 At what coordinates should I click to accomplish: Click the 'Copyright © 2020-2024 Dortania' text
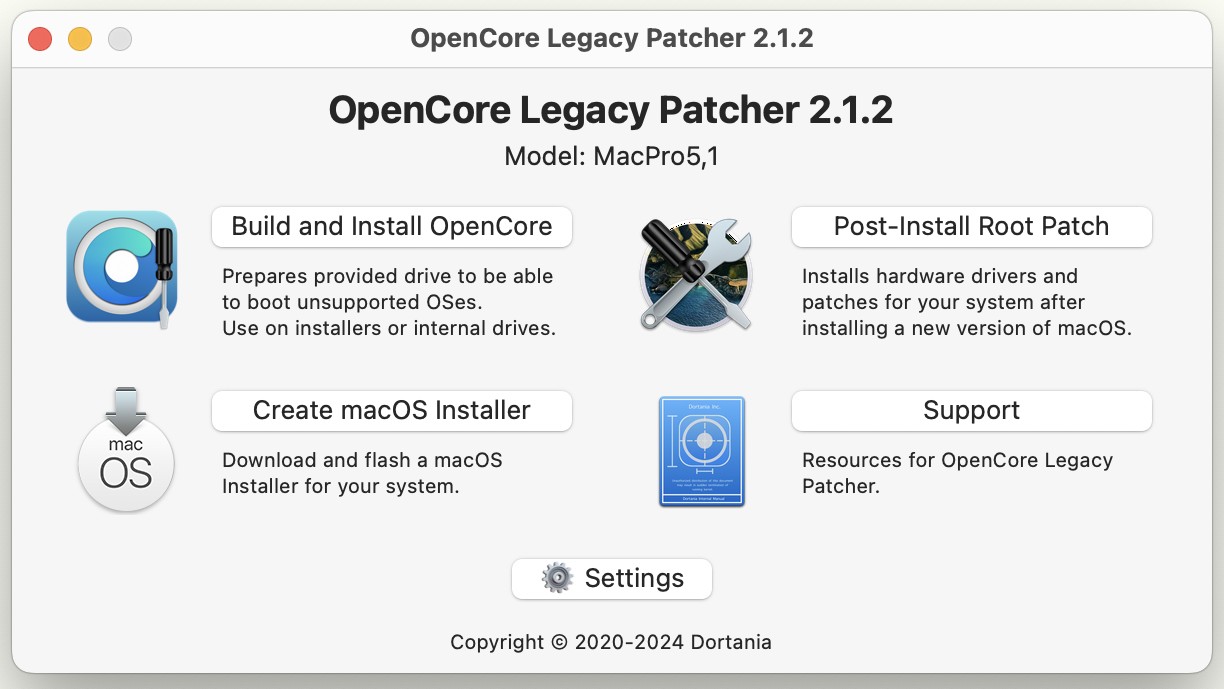pyautogui.click(x=611, y=642)
